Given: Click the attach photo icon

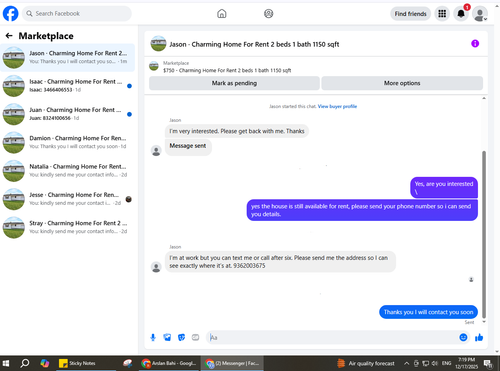Looking at the screenshot, I should [167, 337].
